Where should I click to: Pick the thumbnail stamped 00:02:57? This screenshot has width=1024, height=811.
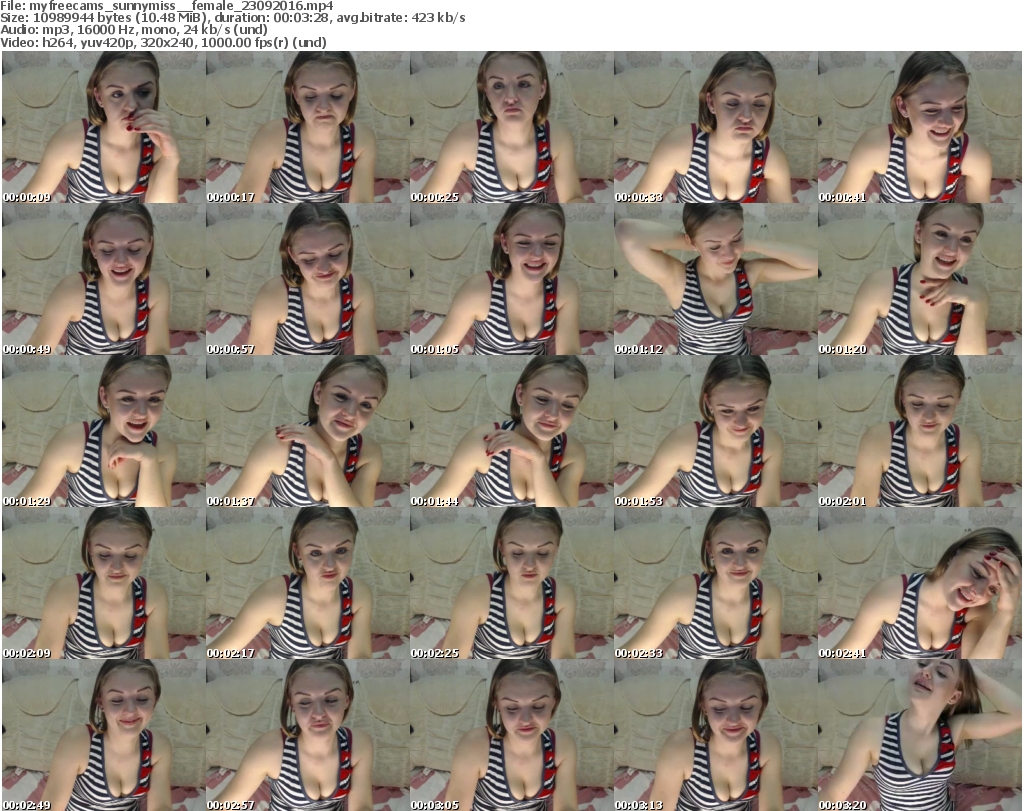click(x=308, y=735)
